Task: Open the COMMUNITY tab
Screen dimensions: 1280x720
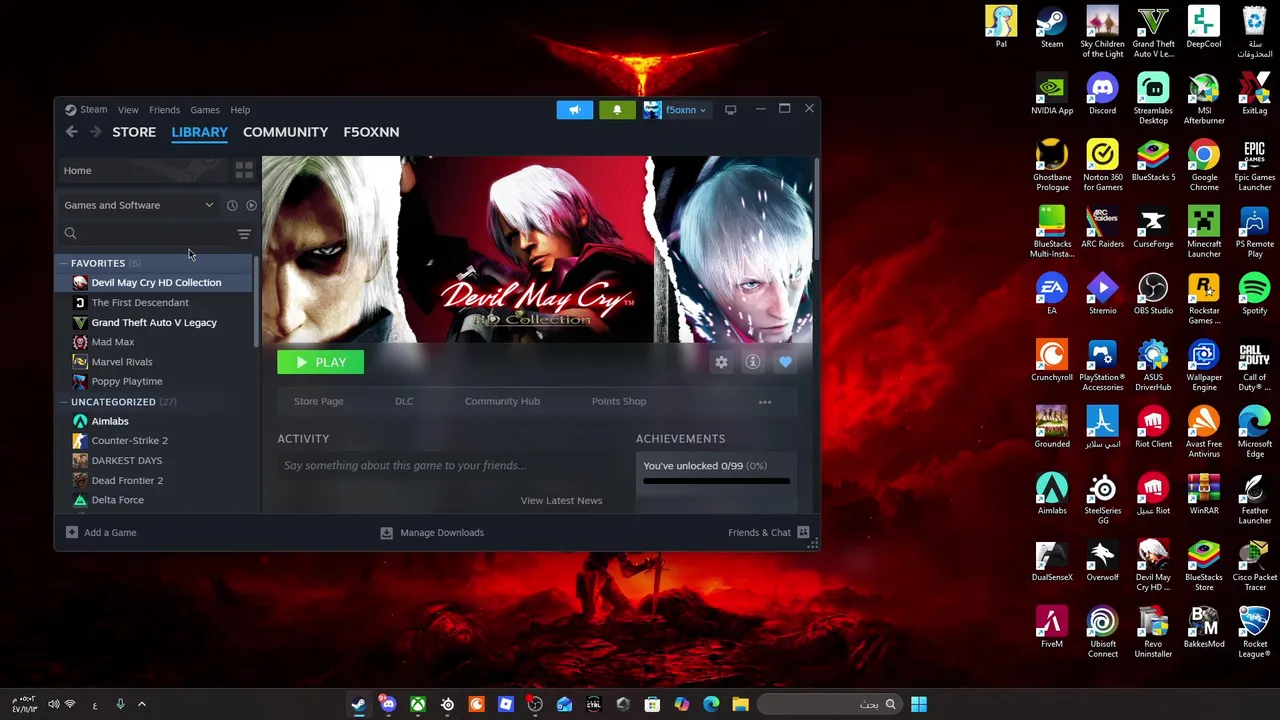Action: coord(285,132)
